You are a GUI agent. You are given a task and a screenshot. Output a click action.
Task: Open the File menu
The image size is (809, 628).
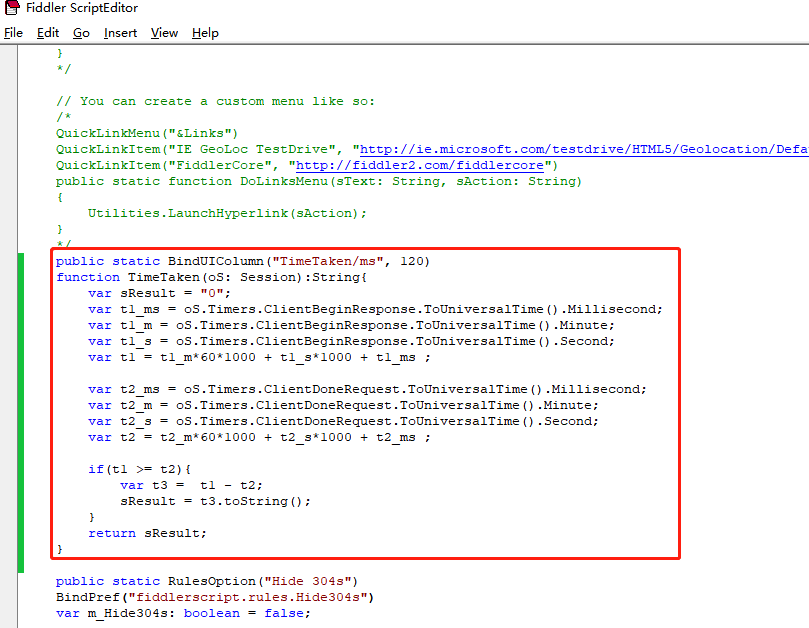pos(13,33)
